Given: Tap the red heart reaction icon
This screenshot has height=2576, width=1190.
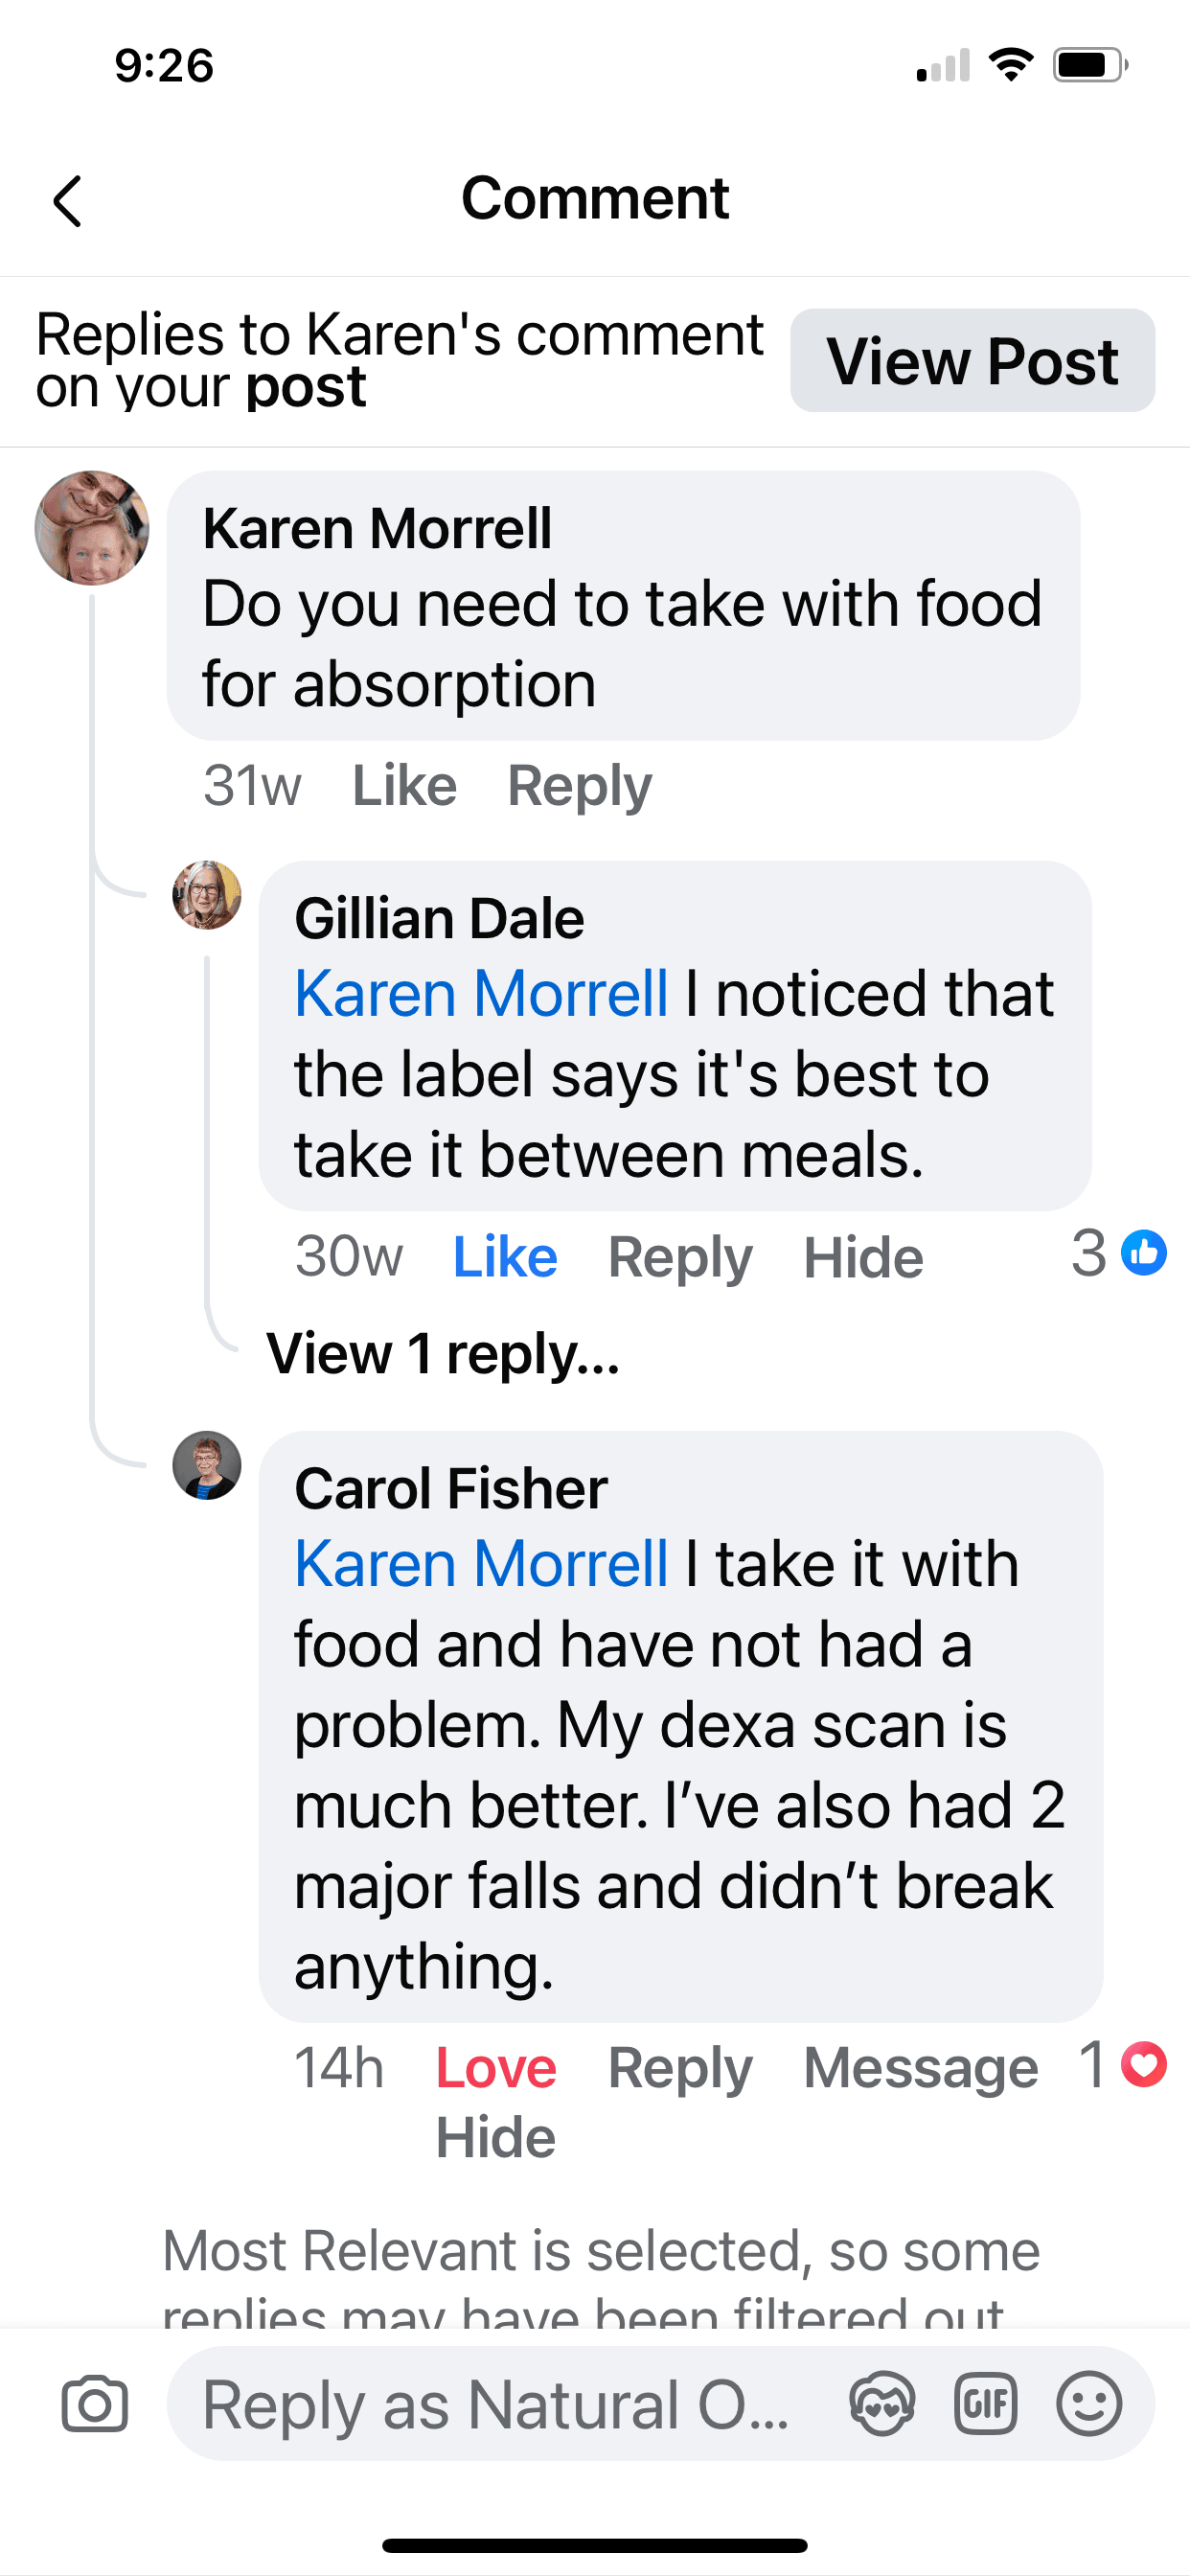Looking at the screenshot, I should click(1144, 2065).
